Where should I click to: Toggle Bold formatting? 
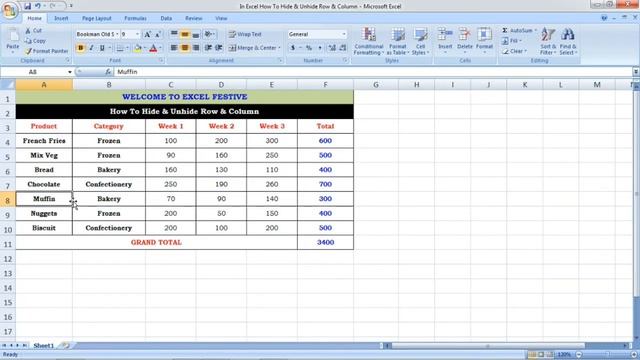(x=80, y=48)
